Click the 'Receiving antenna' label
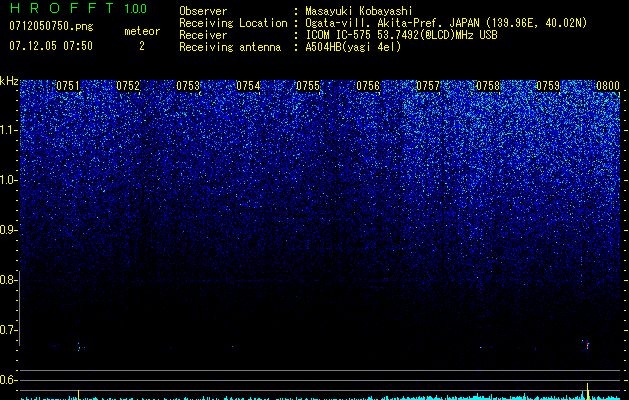The width and height of the screenshot is (629, 400). point(230,47)
